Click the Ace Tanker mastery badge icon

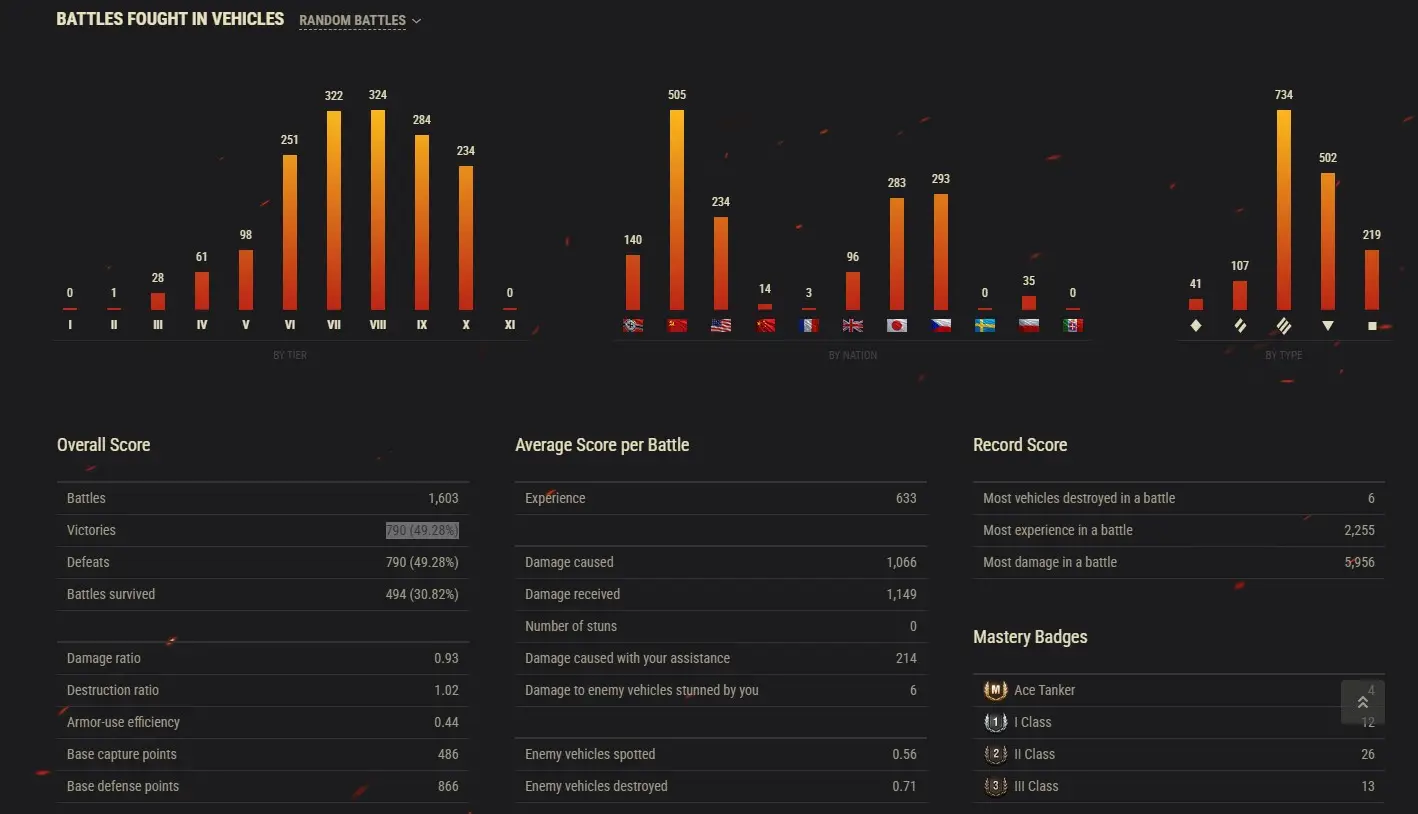coord(995,690)
